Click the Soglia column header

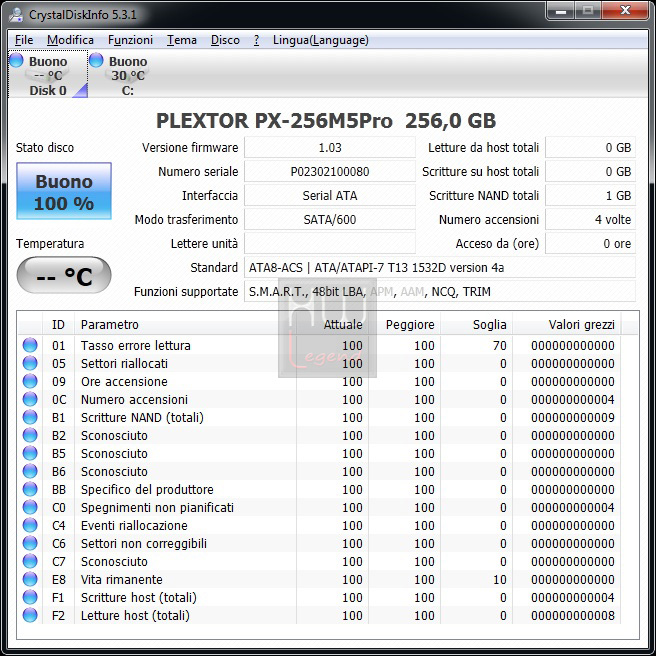(x=477, y=325)
